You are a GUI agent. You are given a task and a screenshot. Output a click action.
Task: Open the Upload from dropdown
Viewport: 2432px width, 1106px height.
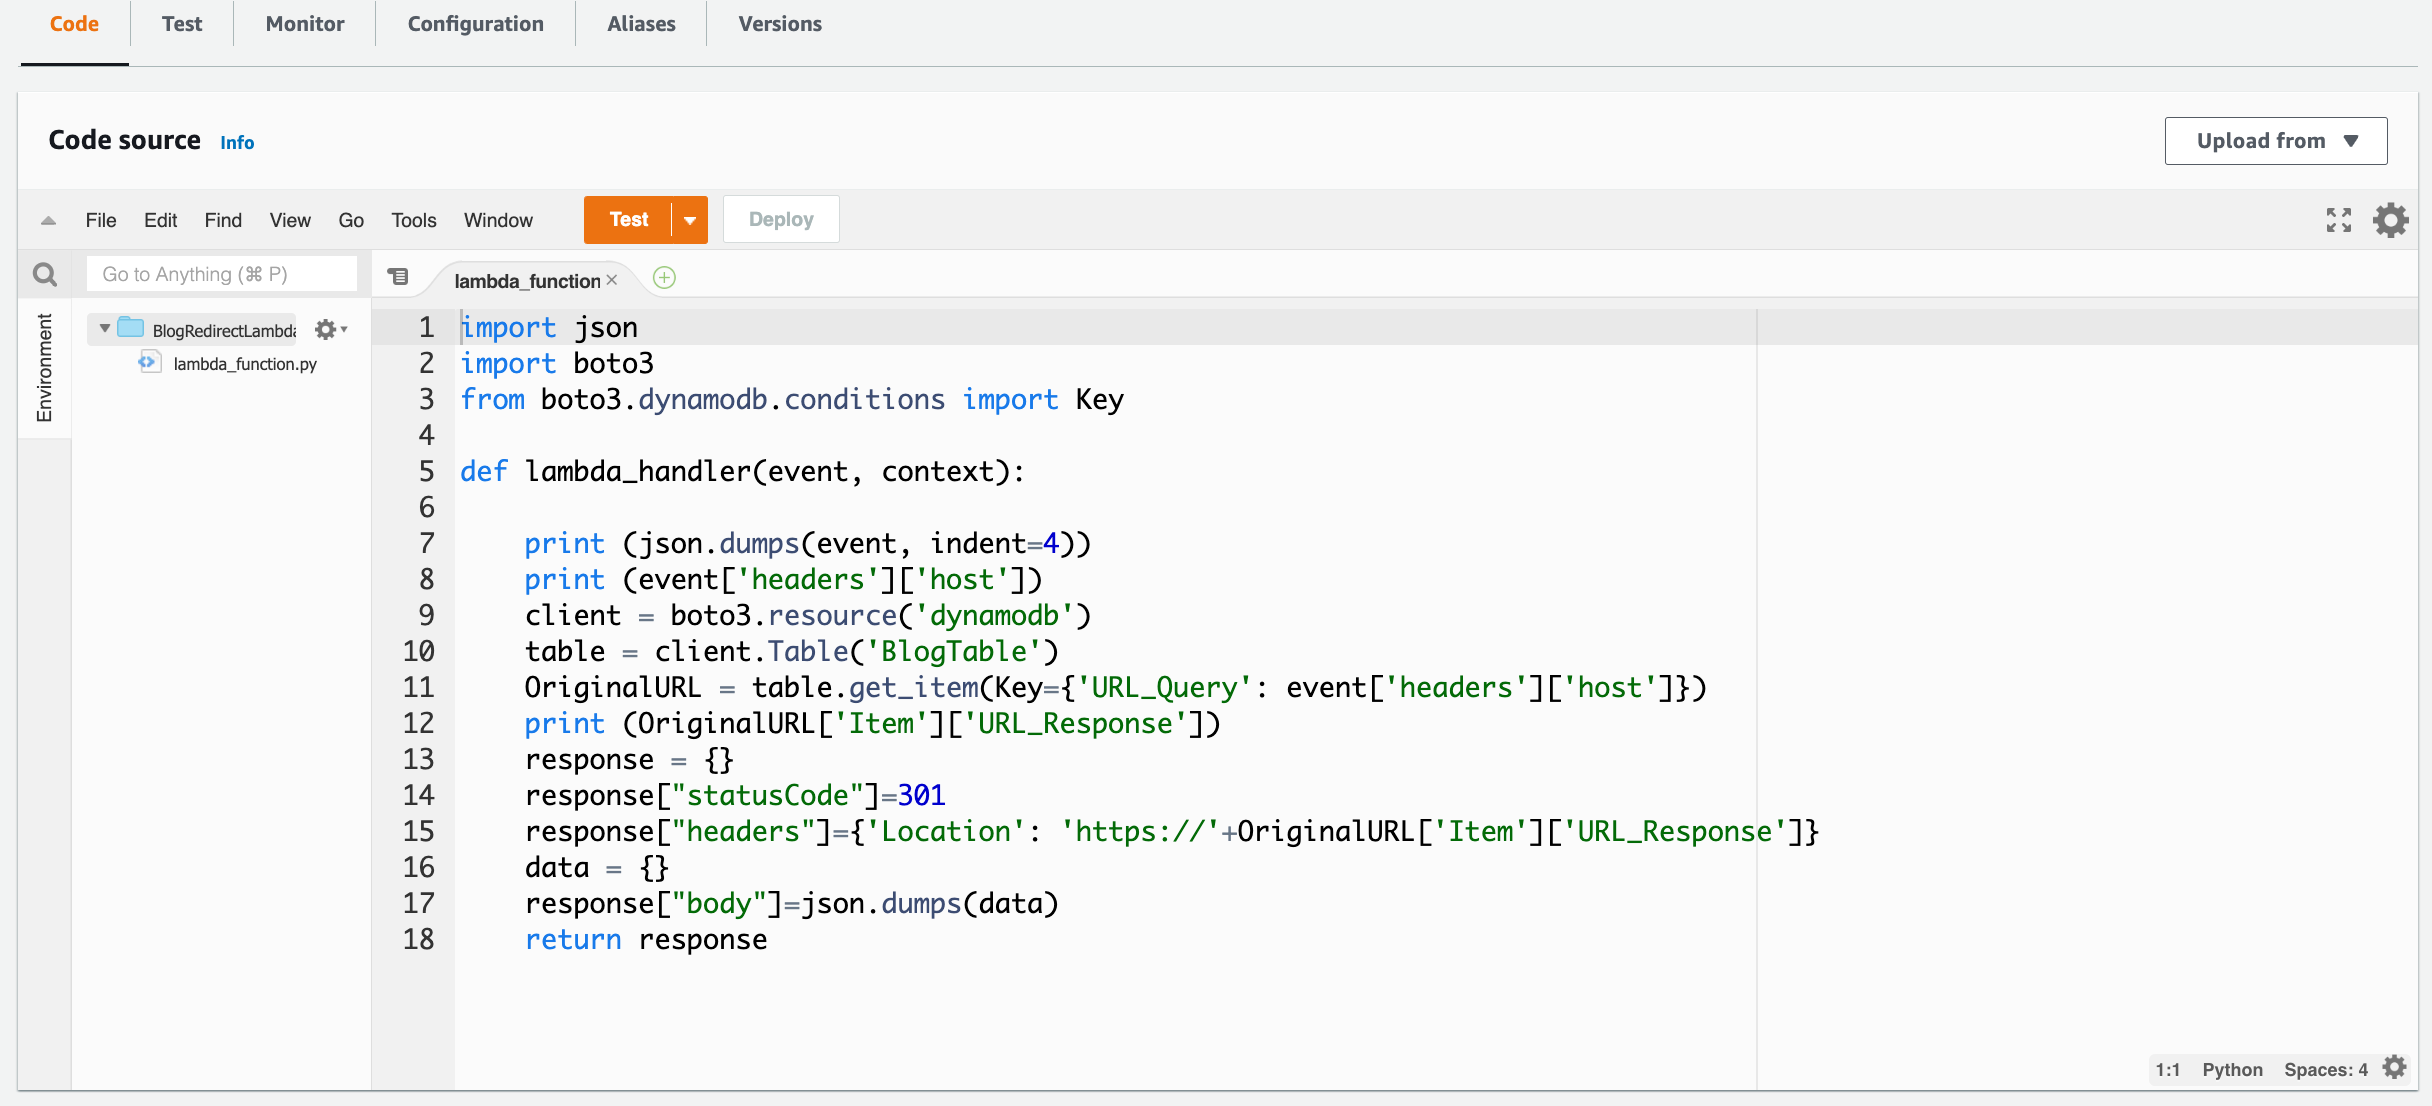[2275, 140]
